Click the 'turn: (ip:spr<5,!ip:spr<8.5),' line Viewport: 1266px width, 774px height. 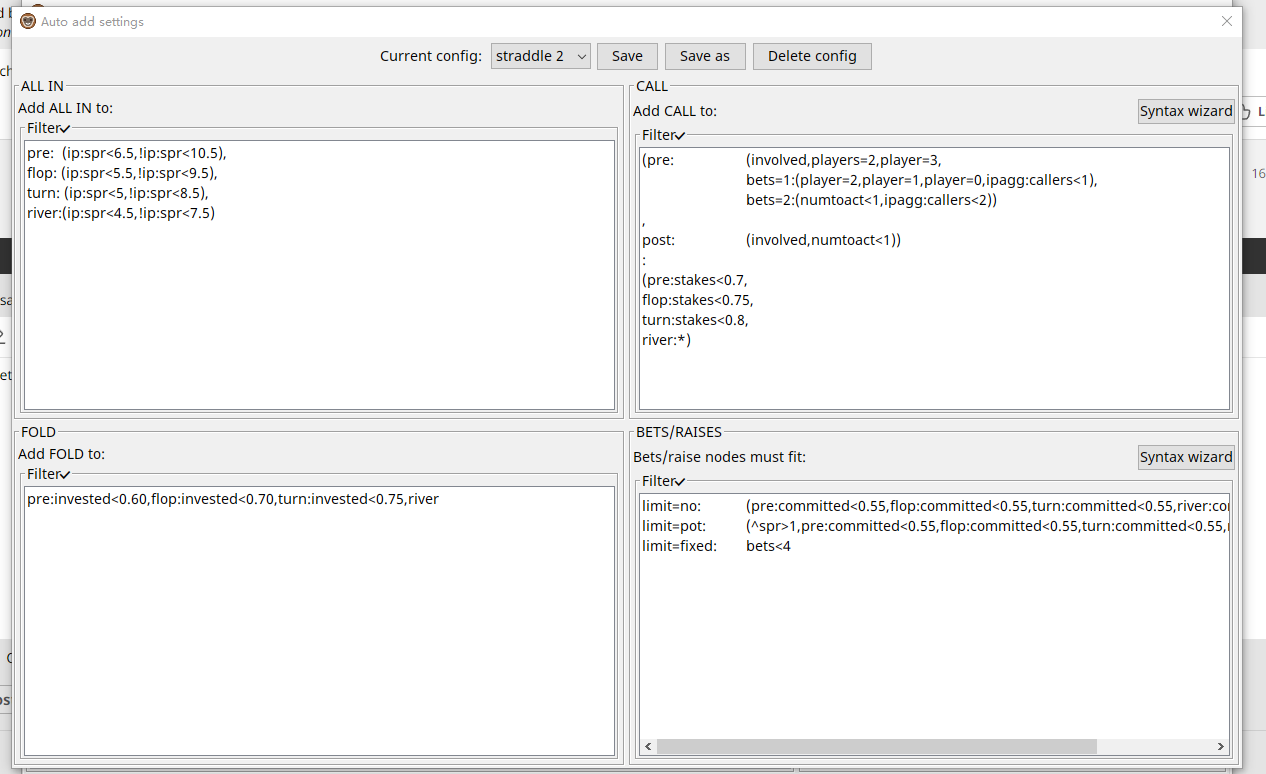[x=118, y=193]
